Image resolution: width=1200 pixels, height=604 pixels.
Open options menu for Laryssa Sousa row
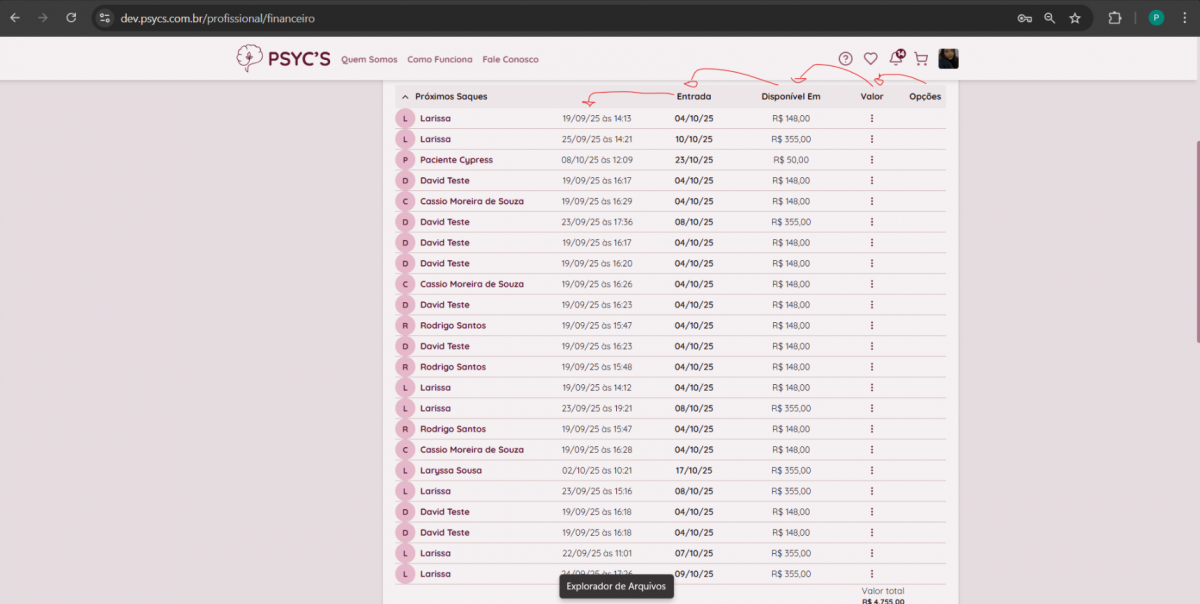tap(872, 470)
